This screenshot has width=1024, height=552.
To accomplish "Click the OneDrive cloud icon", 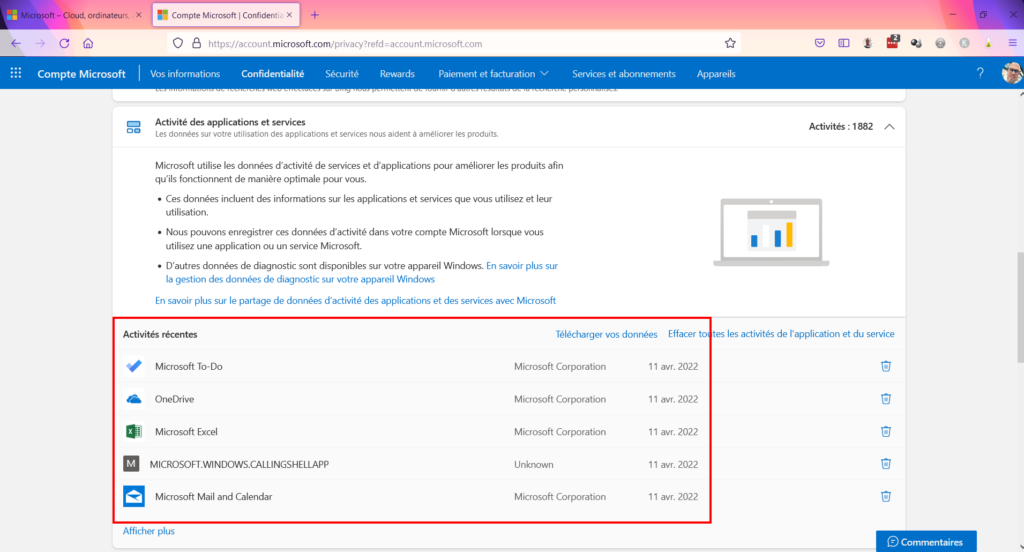I will point(134,398).
